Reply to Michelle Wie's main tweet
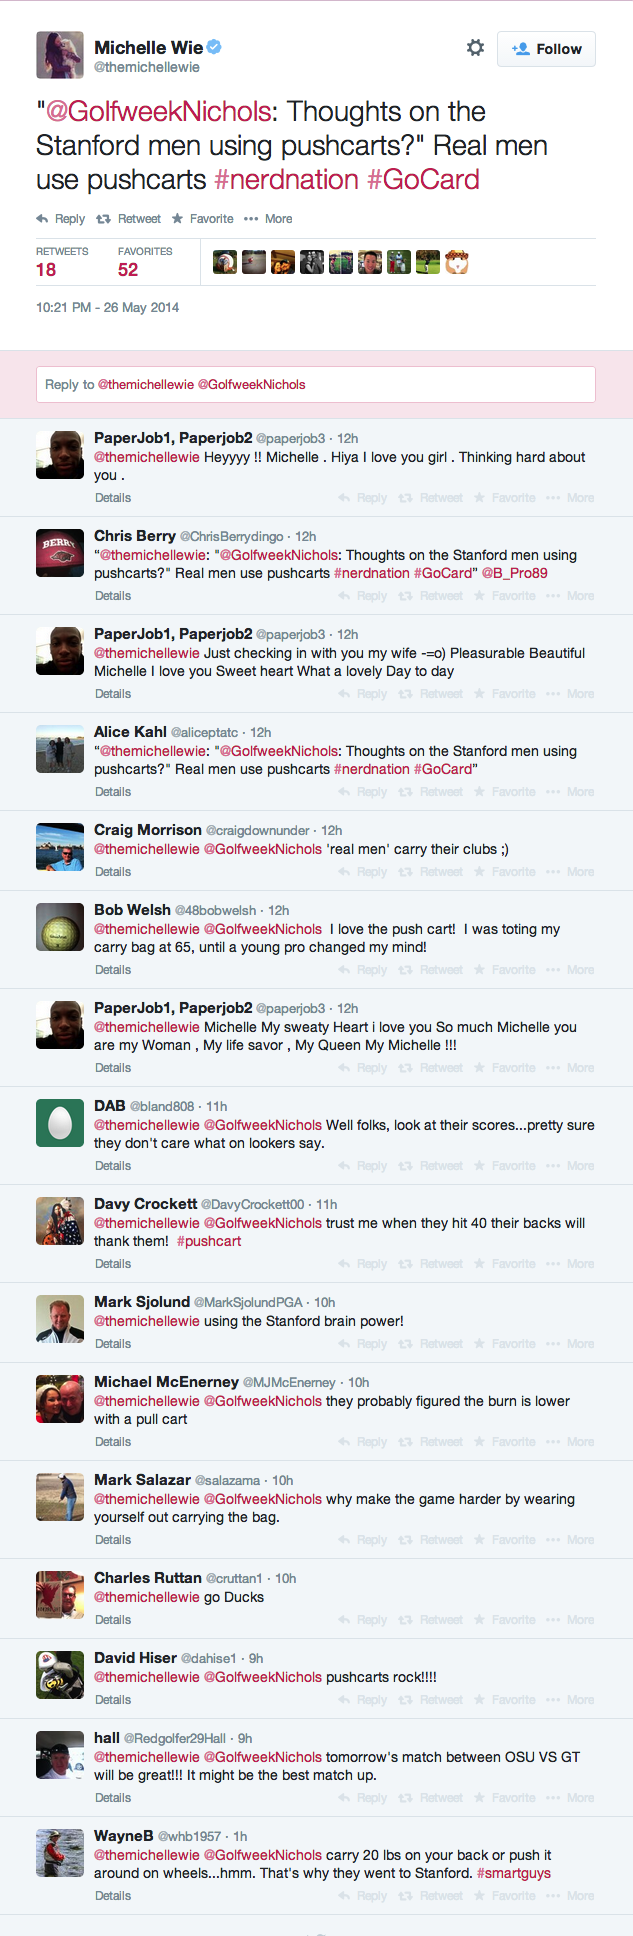This screenshot has height=1936, width=633. tap(61, 219)
